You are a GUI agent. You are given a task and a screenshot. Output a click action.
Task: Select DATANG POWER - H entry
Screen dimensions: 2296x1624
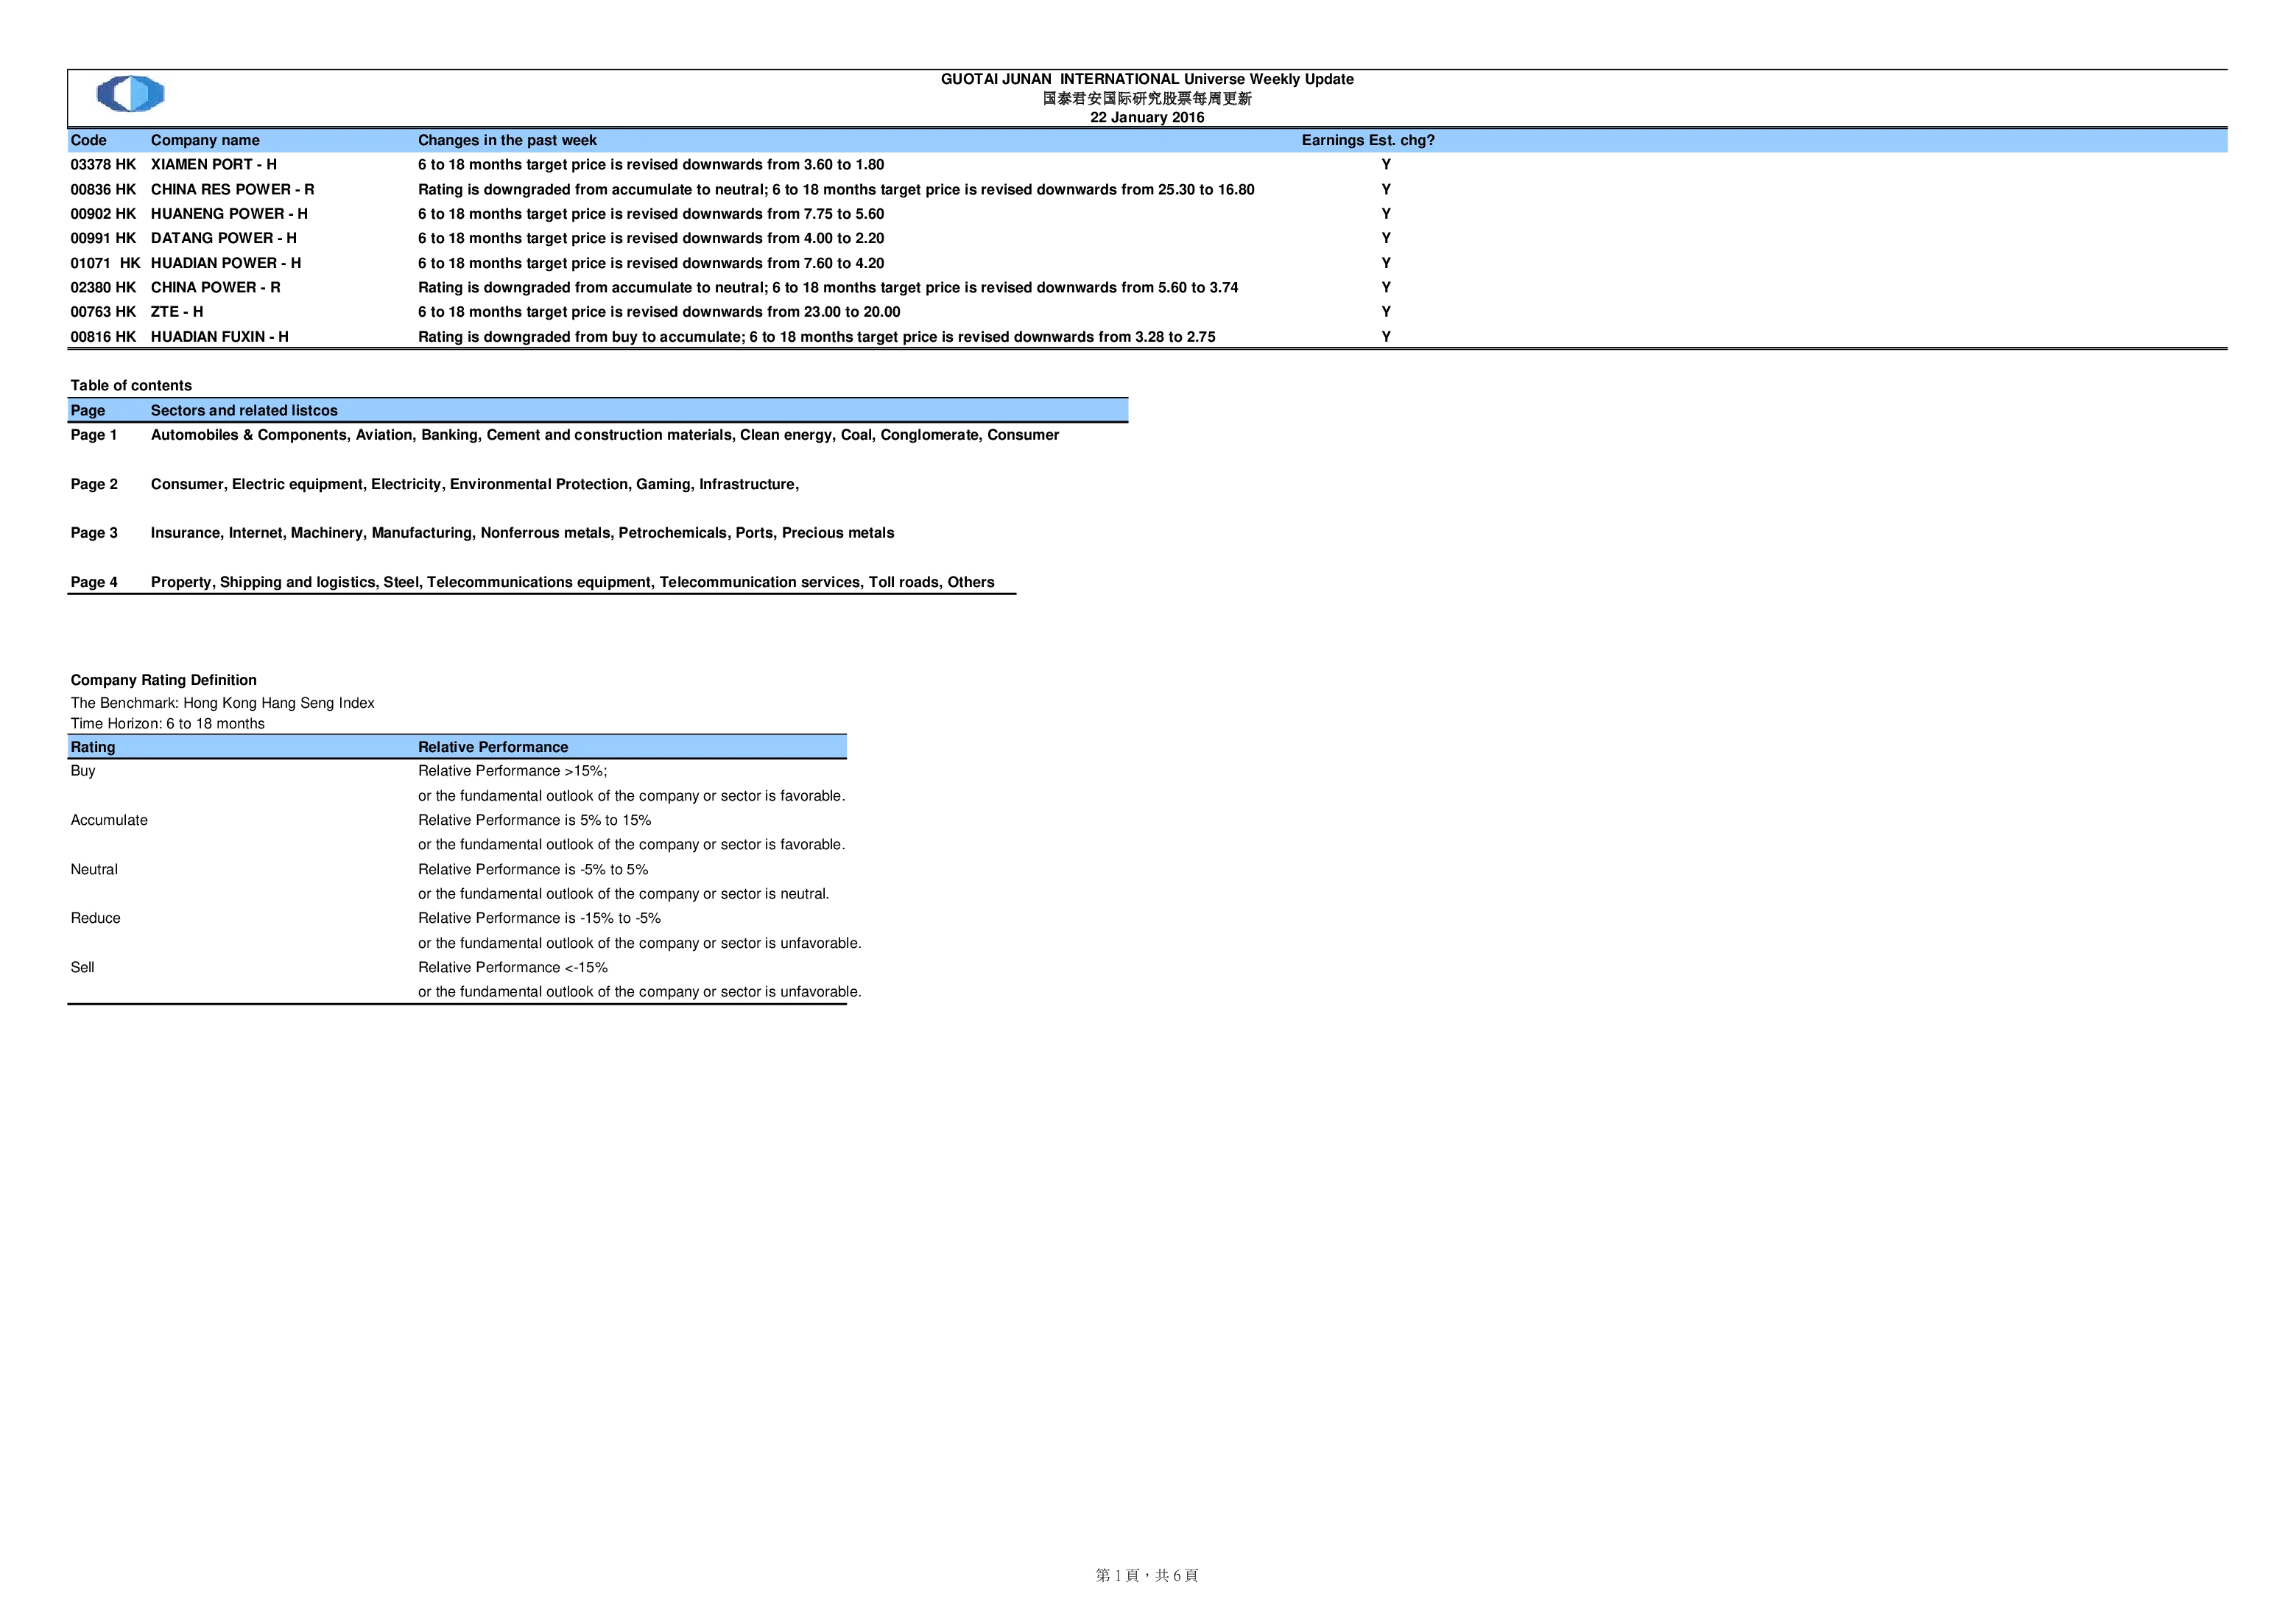(x=224, y=238)
